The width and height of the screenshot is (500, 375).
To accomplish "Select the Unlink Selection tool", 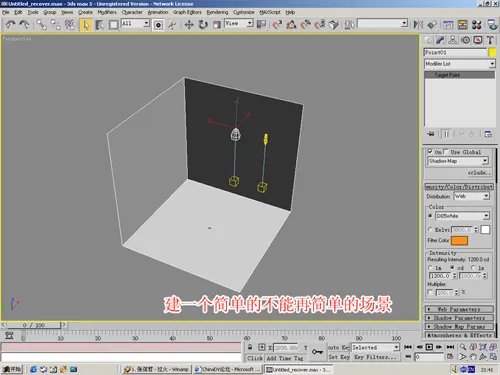I will click(x=55, y=24).
